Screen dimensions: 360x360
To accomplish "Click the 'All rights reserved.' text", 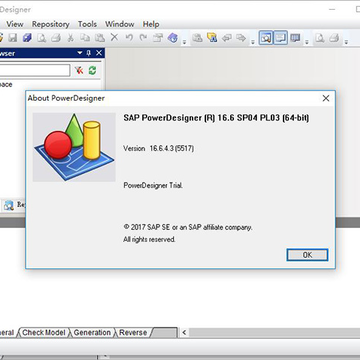I will [149, 239].
